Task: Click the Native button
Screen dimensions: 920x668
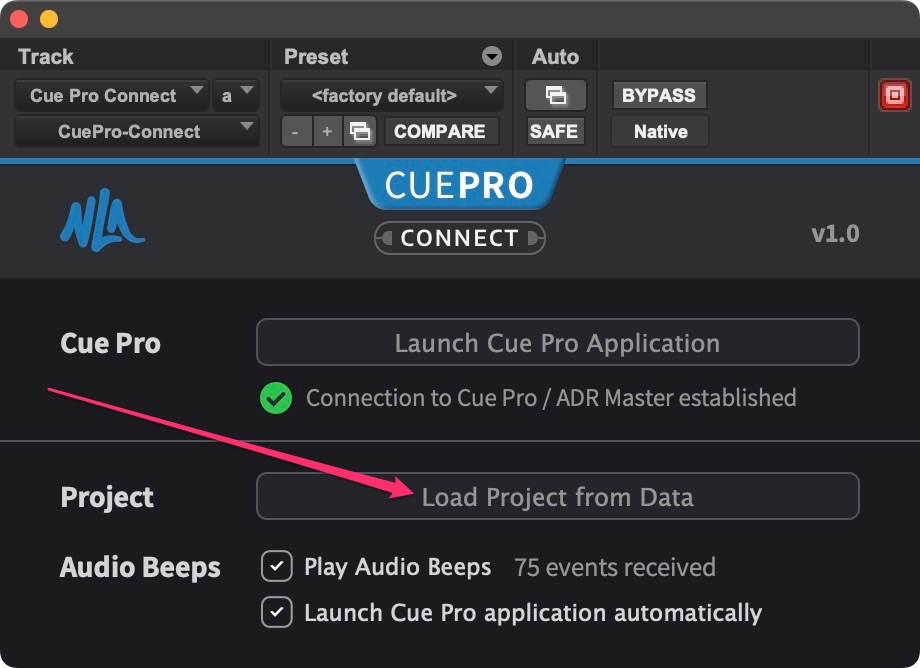Action: [x=660, y=131]
